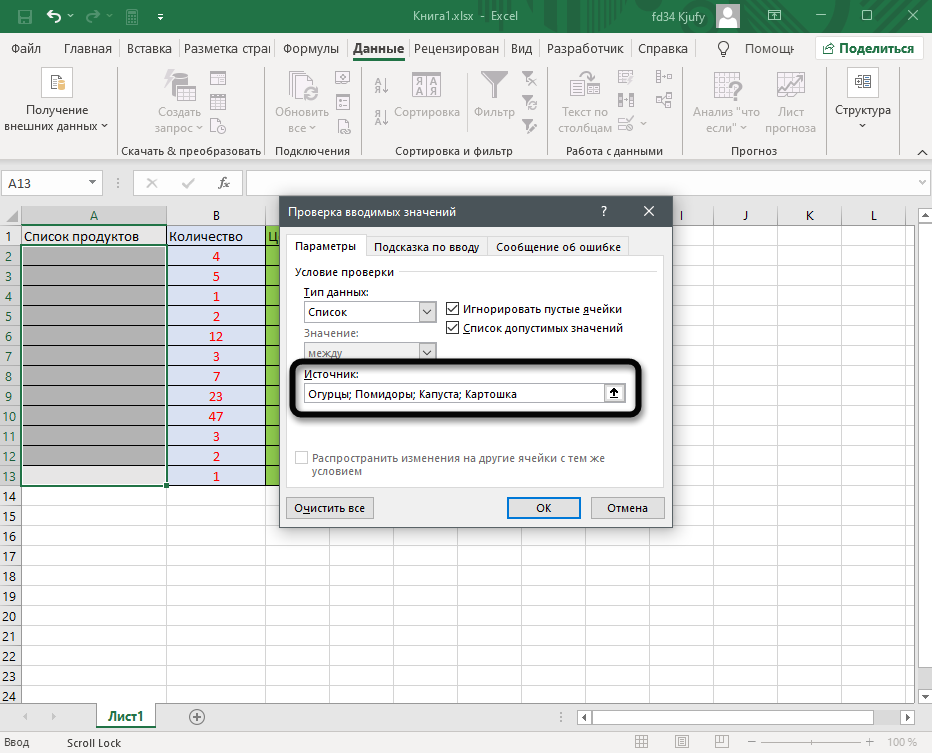932x753 pixels.
Task: Switch to Подсказка по вводу tab
Action: pyautogui.click(x=426, y=247)
